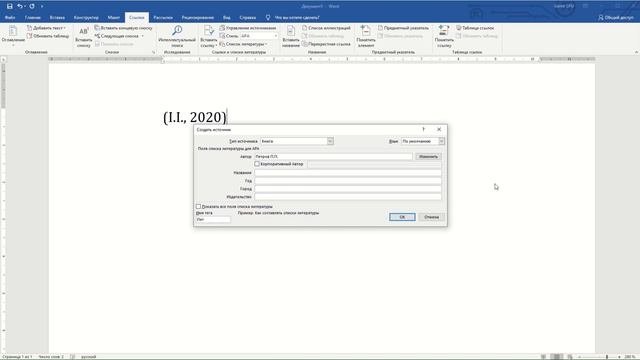The width and height of the screenshot is (640, 360).
Task: Click Пометить ссылку
Action: [444, 36]
